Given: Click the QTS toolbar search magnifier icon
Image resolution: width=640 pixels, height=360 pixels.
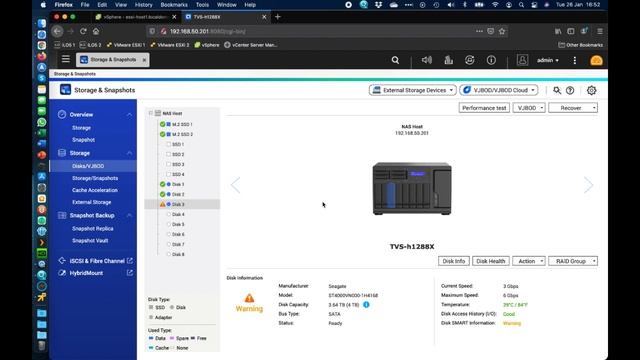Looking at the screenshot, I should click(x=395, y=60).
